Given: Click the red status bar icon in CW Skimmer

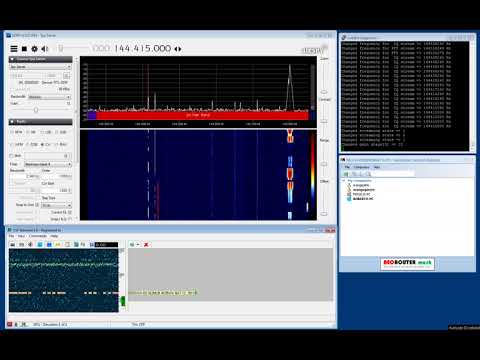Looking at the screenshot, I should [10, 324].
